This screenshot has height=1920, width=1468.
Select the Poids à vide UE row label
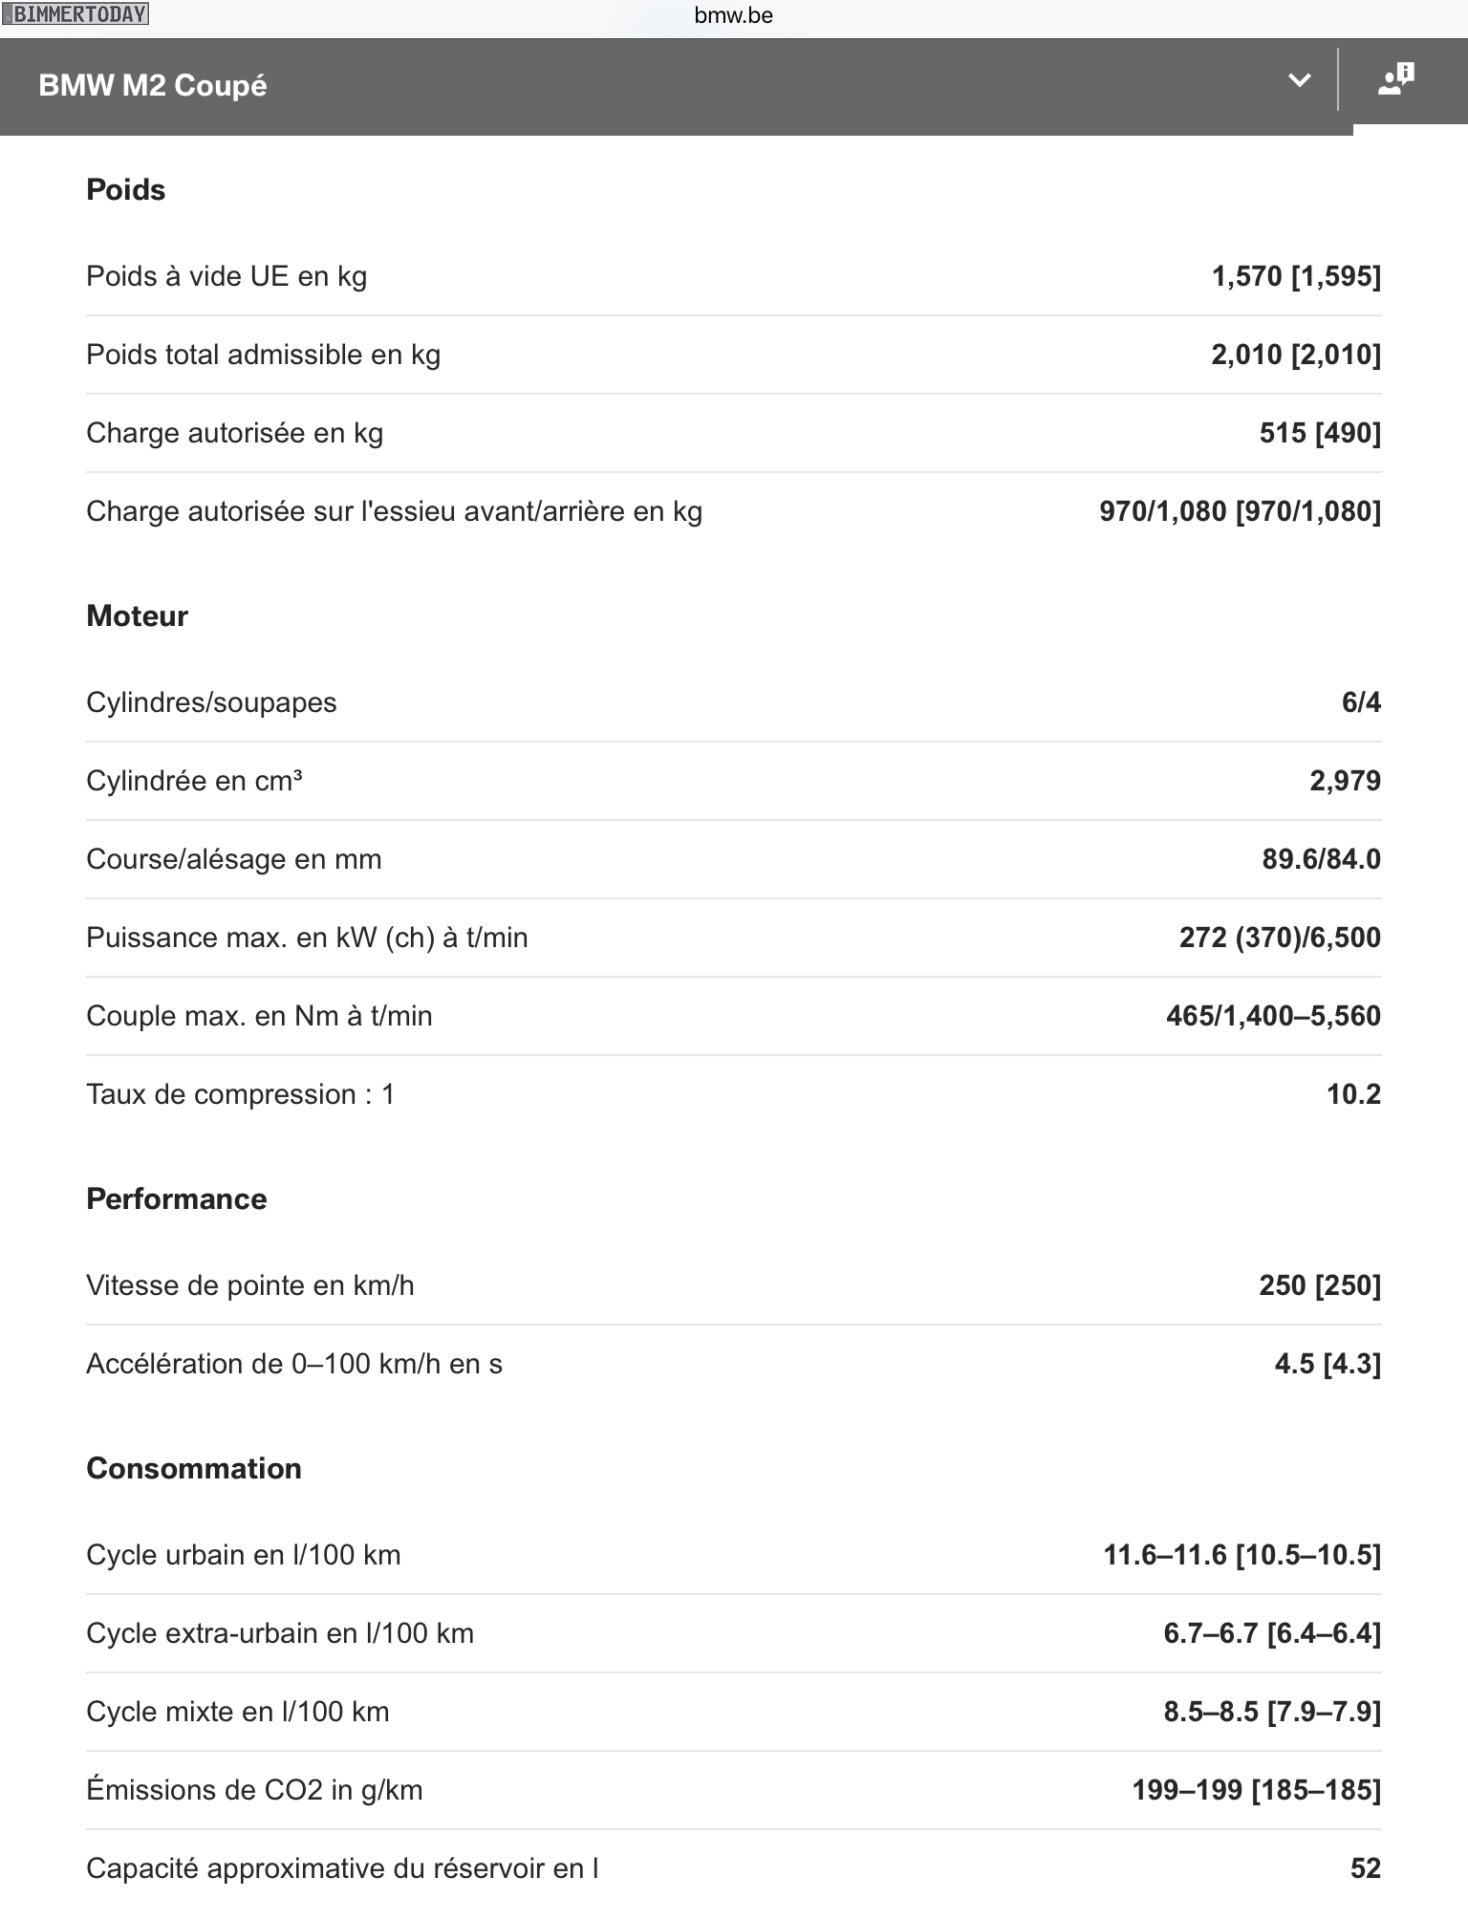coord(226,276)
